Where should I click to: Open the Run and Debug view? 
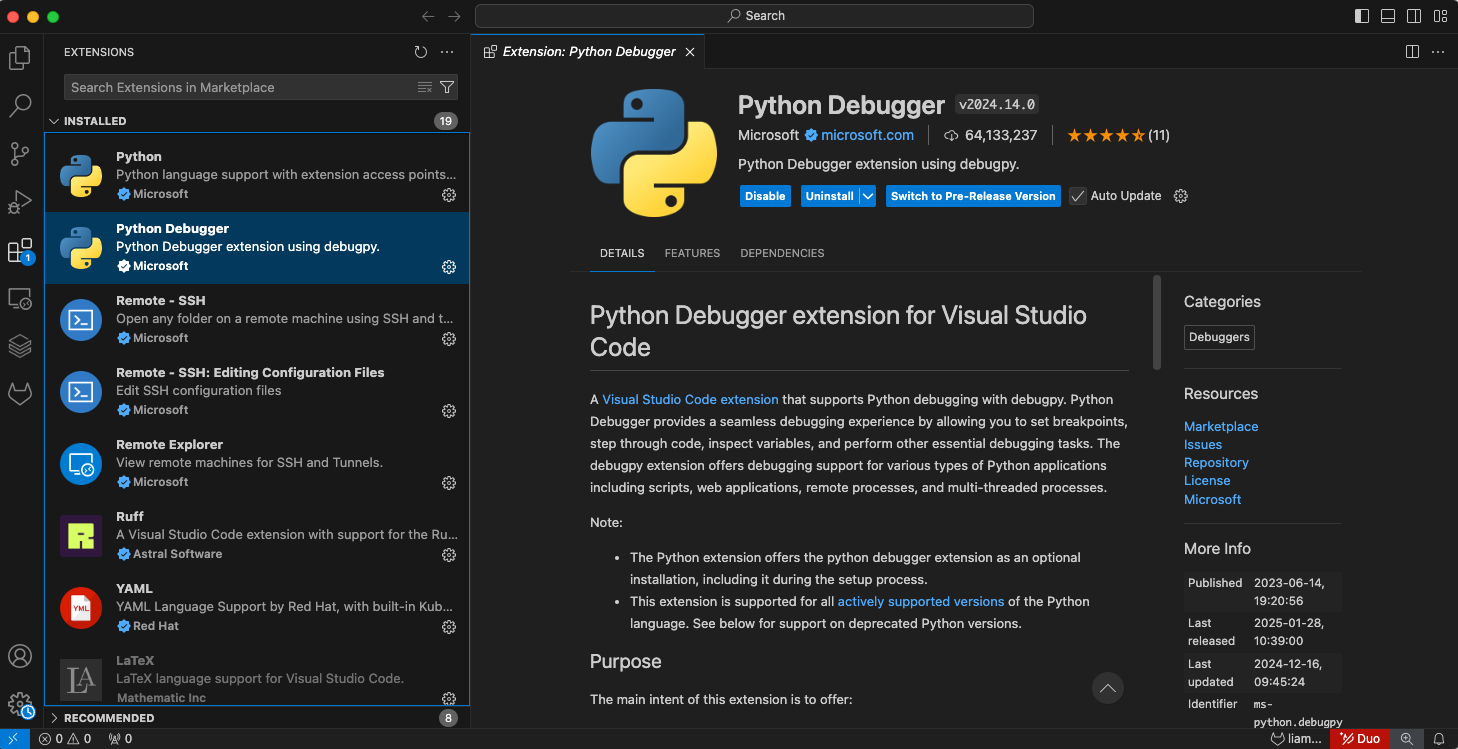tap(20, 202)
